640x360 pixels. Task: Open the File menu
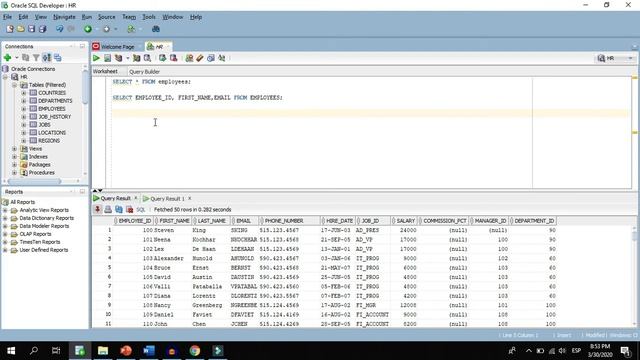coord(7,17)
